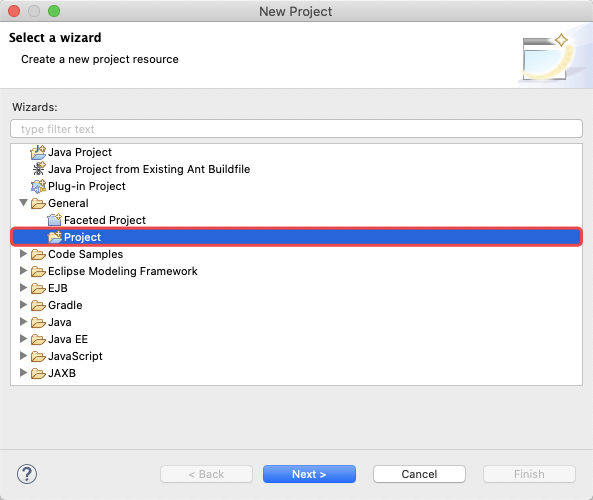Image resolution: width=593 pixels, height=500 pixels.
Task: Focus the type filter text field
Action: click(x=296, y=129)
